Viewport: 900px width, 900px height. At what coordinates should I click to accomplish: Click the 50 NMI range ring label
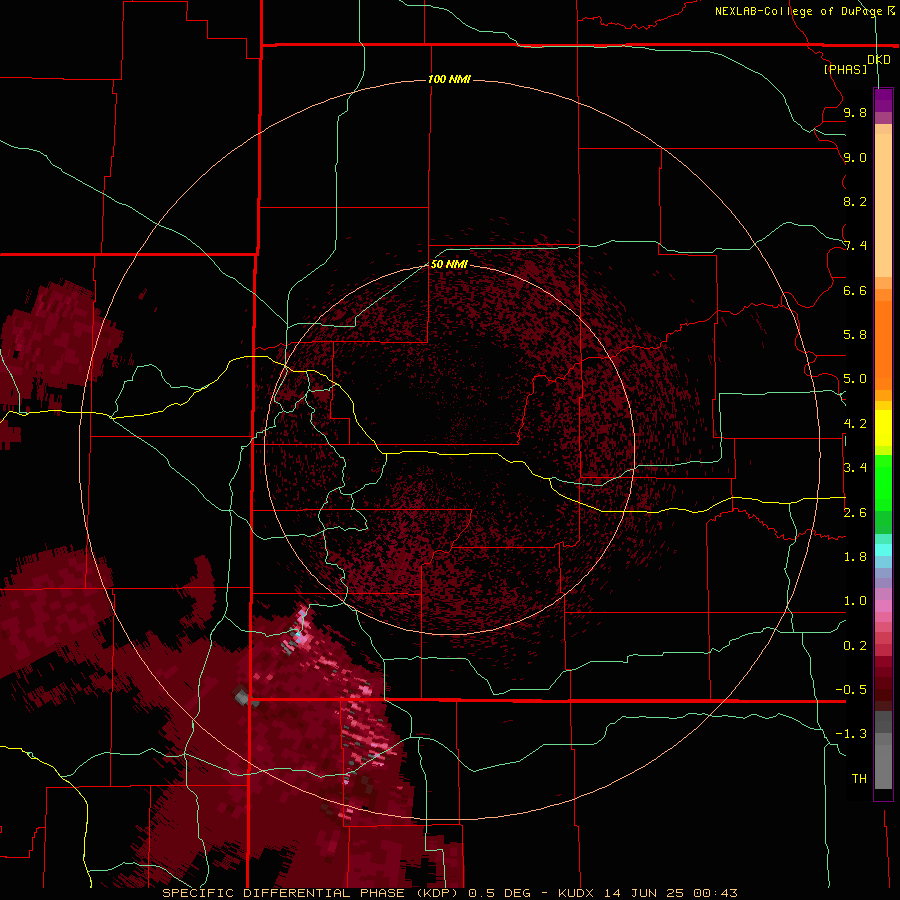449,264
